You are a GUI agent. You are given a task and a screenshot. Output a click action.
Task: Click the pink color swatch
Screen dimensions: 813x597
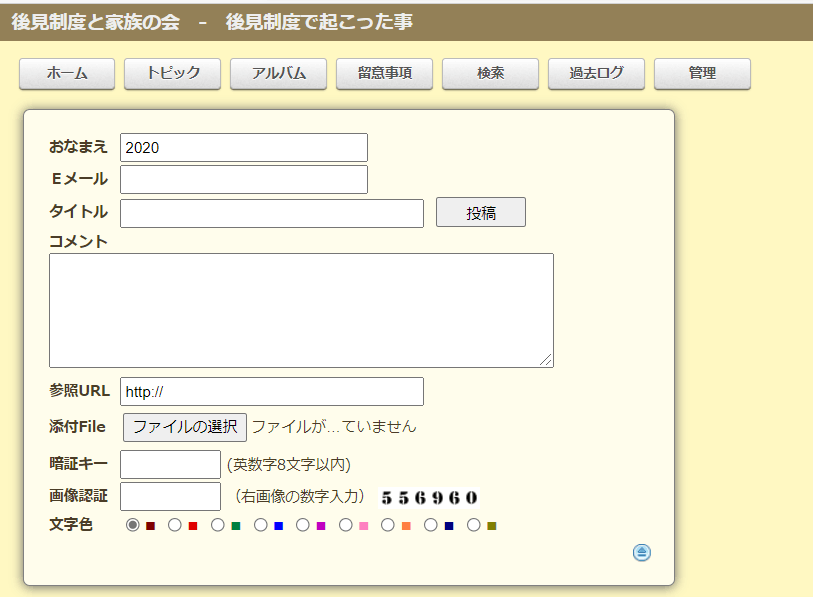pyautogui.click(x=363, y=526)
